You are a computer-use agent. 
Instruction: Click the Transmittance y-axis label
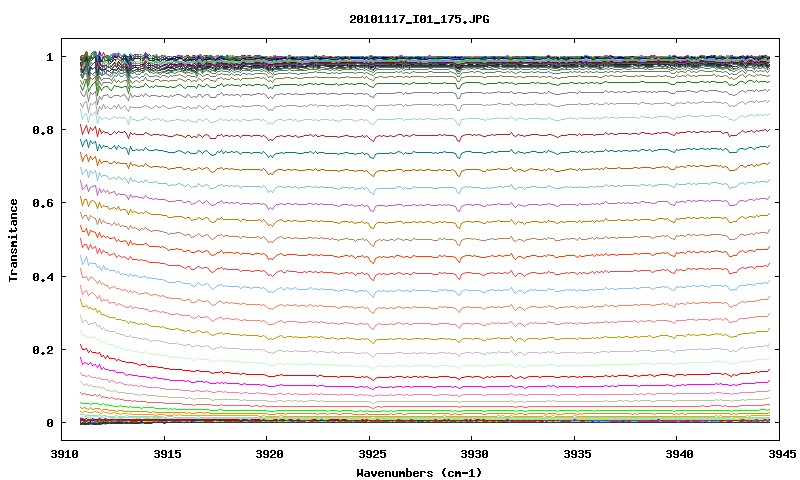[x=14, y=240]
